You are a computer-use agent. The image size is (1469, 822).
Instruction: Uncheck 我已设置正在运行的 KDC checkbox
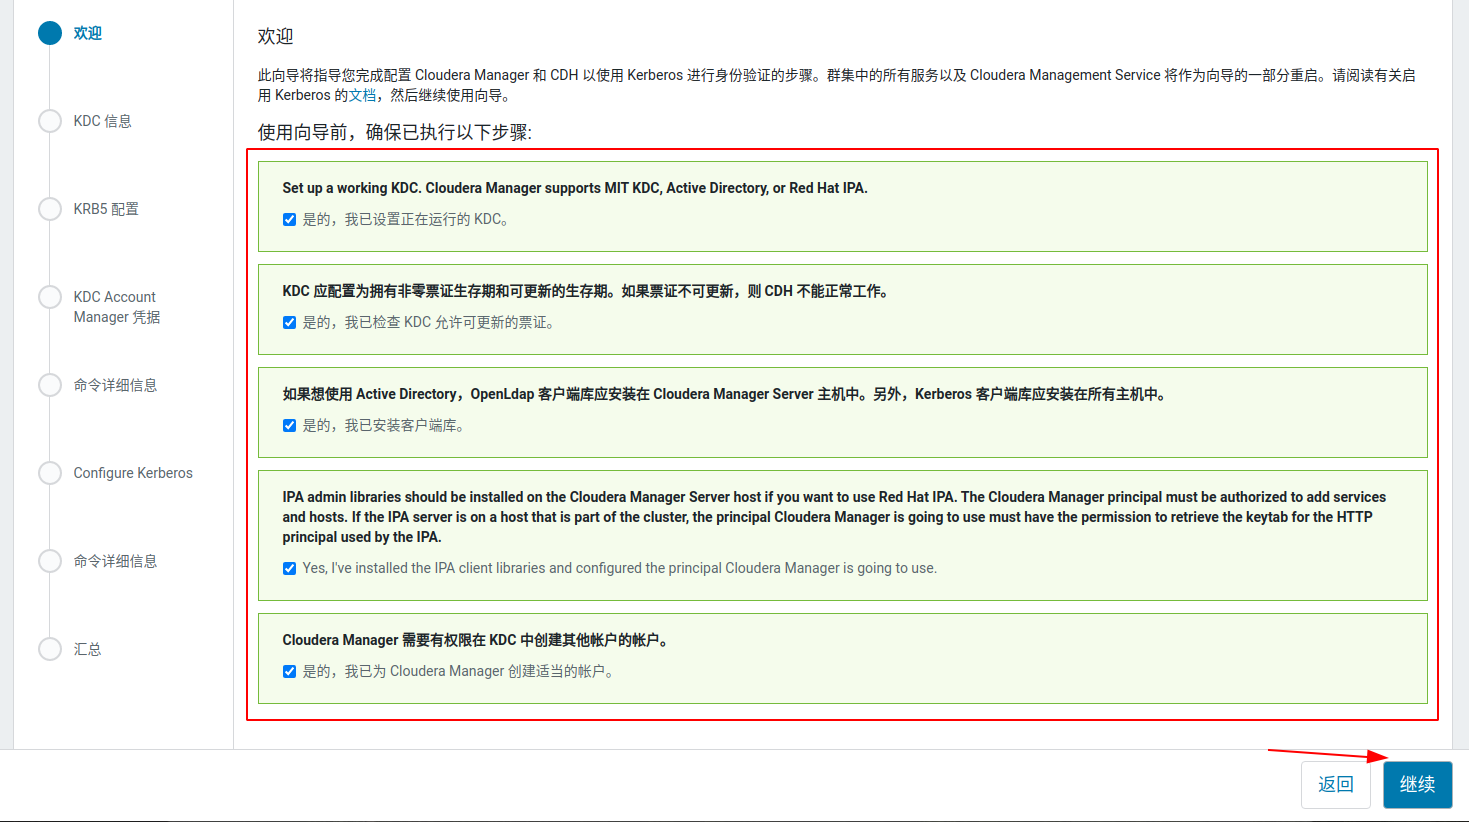click(289, 219)
